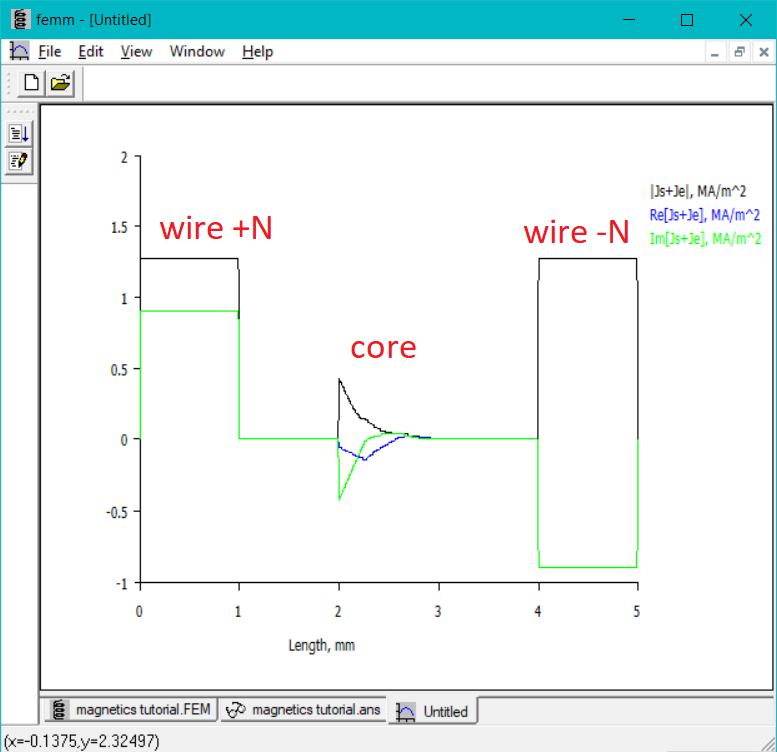777x752 pixels.
Task: Click the coordinate readout in status bar
Action: point(81,741)
